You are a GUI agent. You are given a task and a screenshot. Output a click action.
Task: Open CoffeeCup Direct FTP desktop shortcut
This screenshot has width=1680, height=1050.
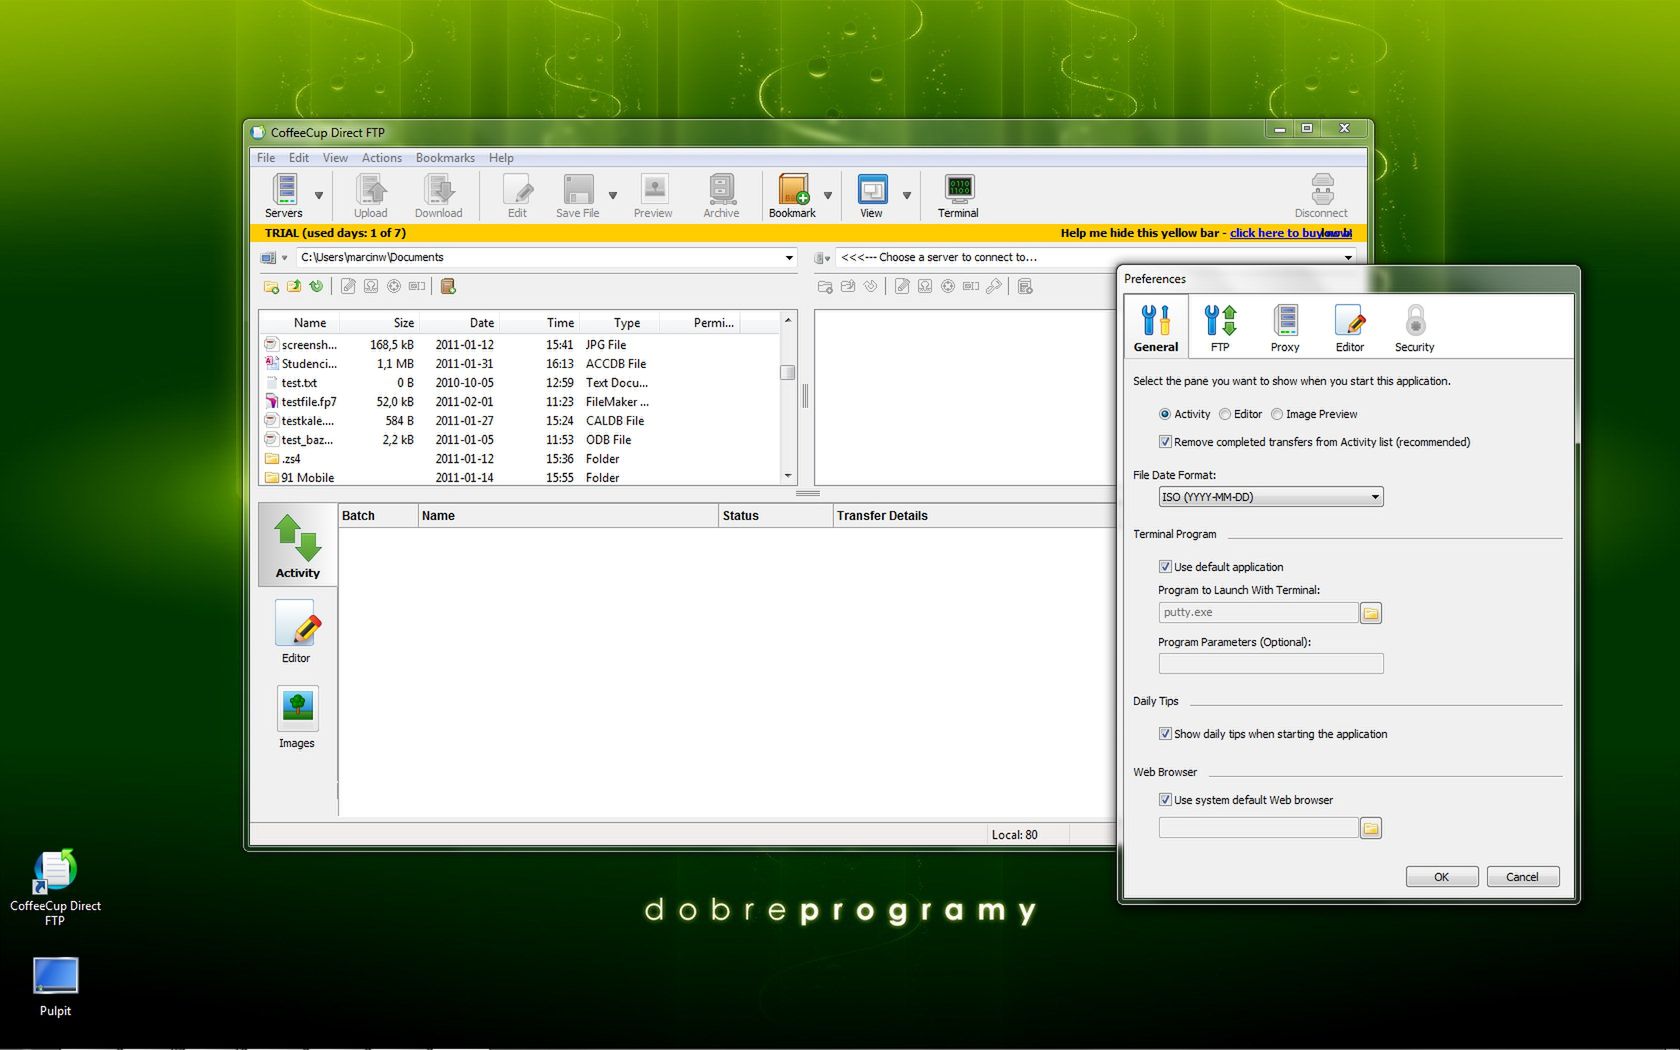point(55,887)
